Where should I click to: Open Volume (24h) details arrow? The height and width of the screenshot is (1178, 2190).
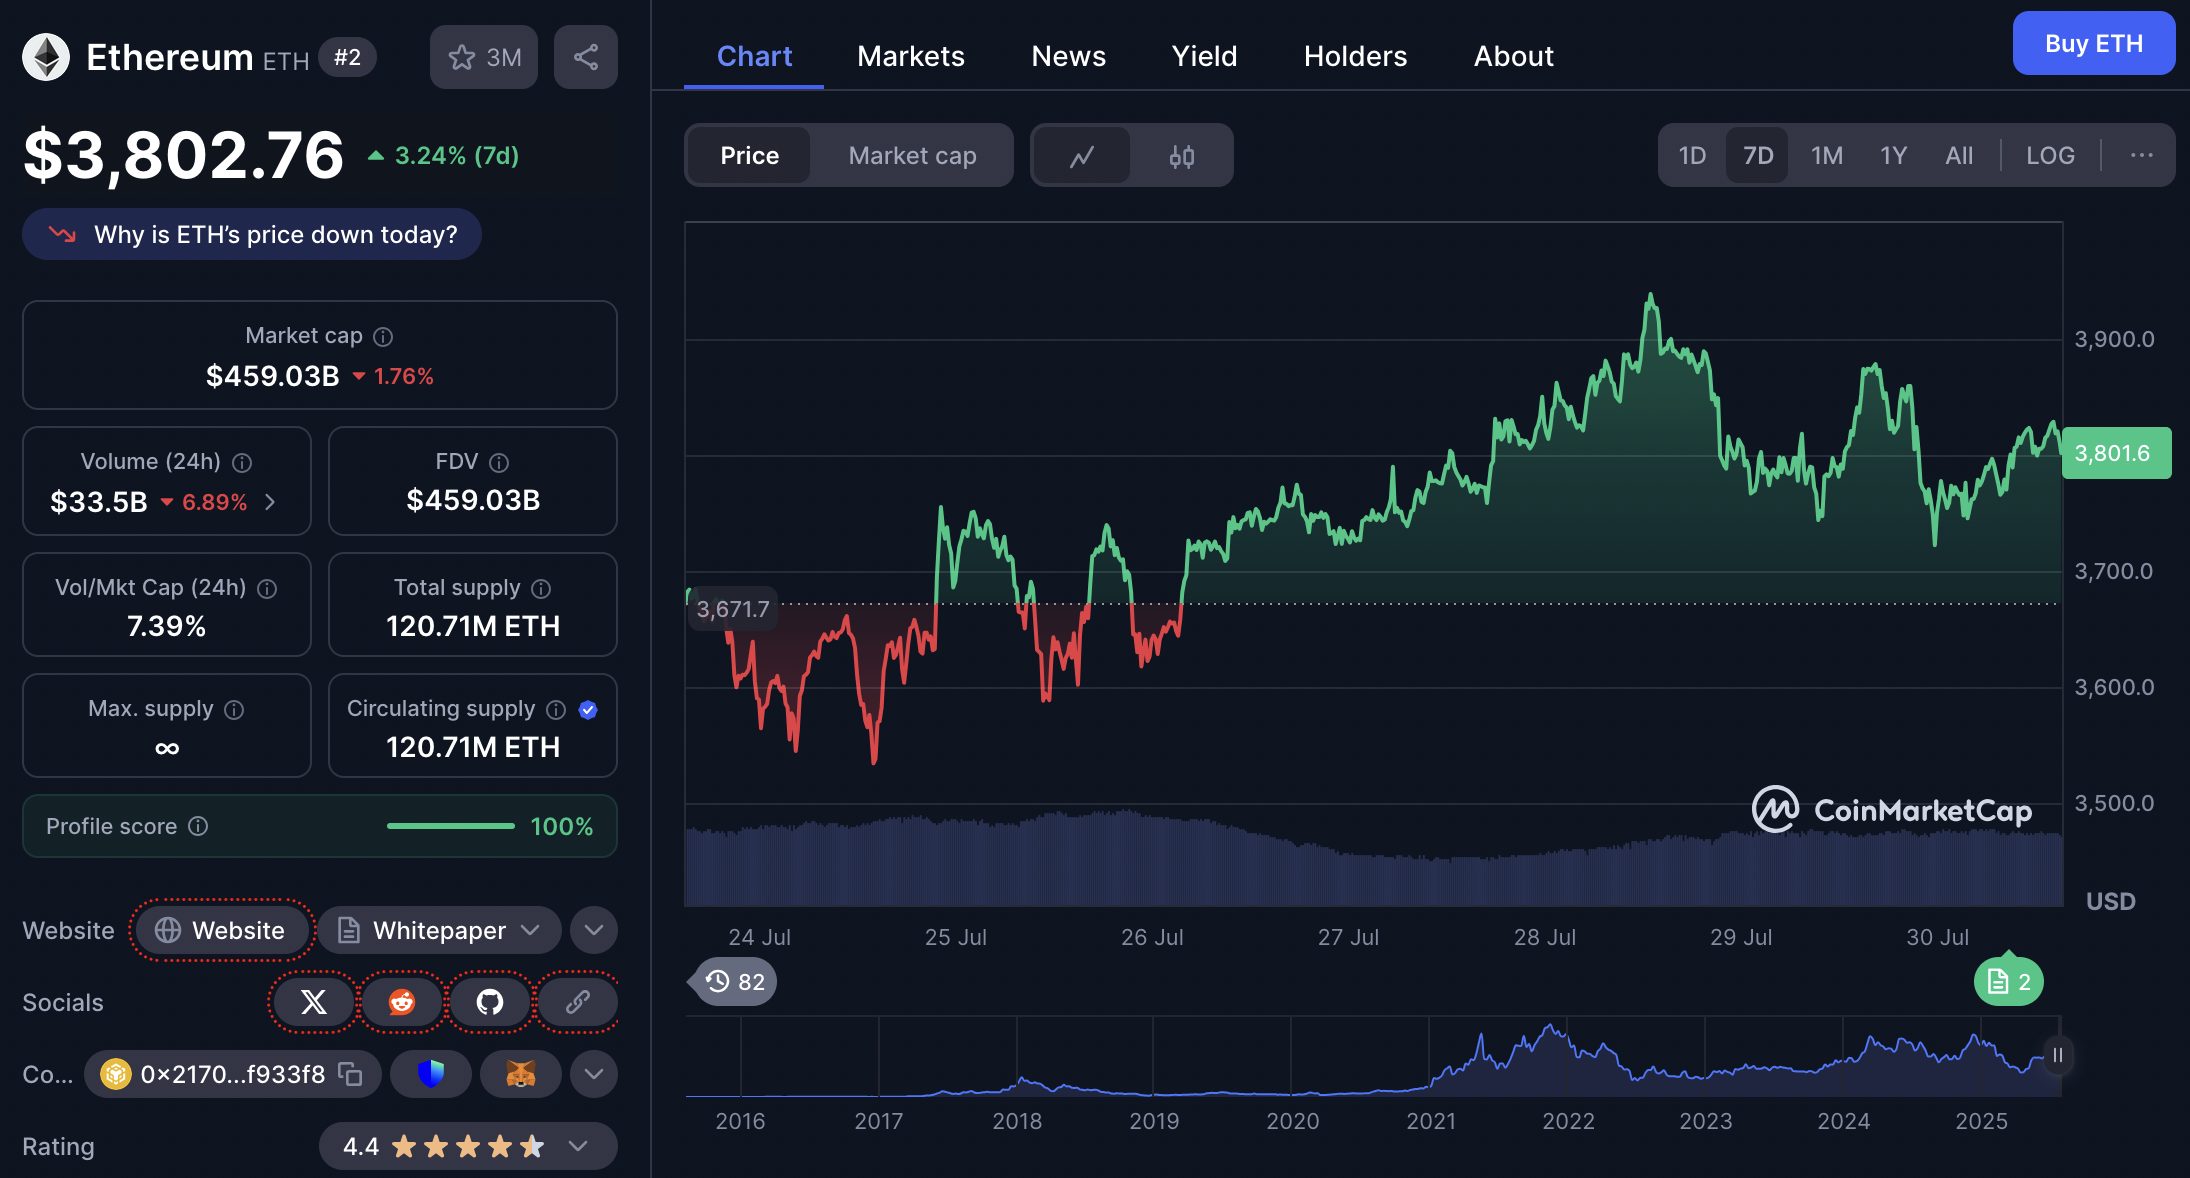click(x=270, y=502)
